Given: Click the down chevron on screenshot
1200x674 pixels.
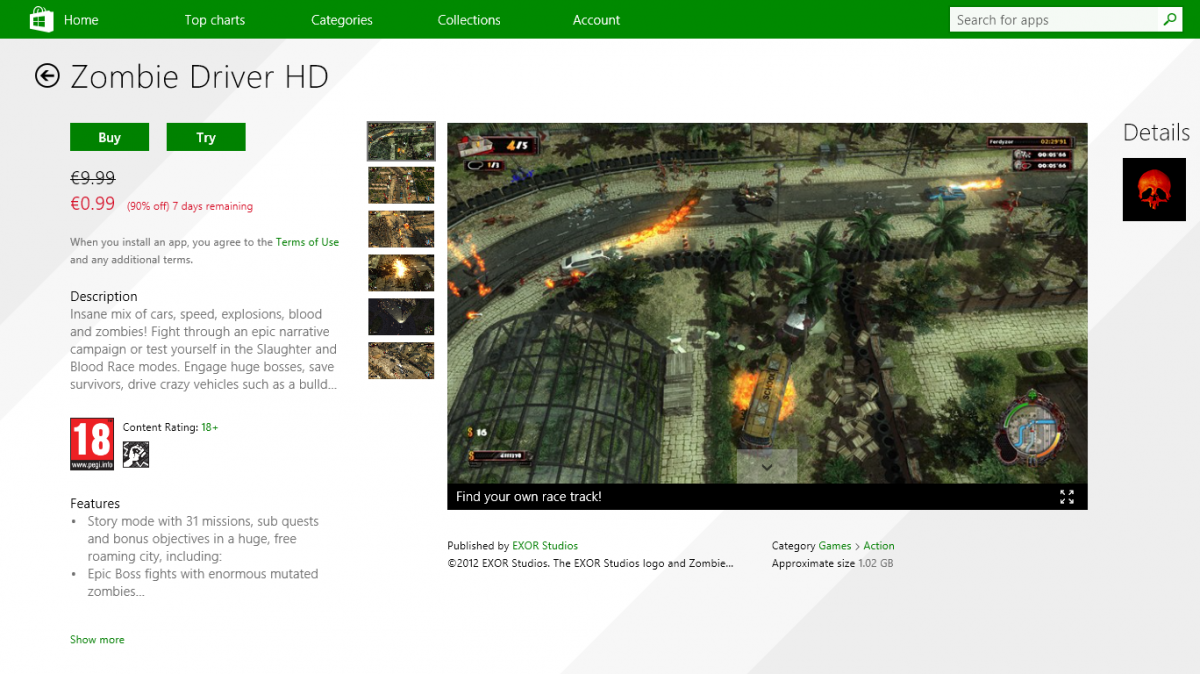Looking at the screenshot, I should (767, 467).
